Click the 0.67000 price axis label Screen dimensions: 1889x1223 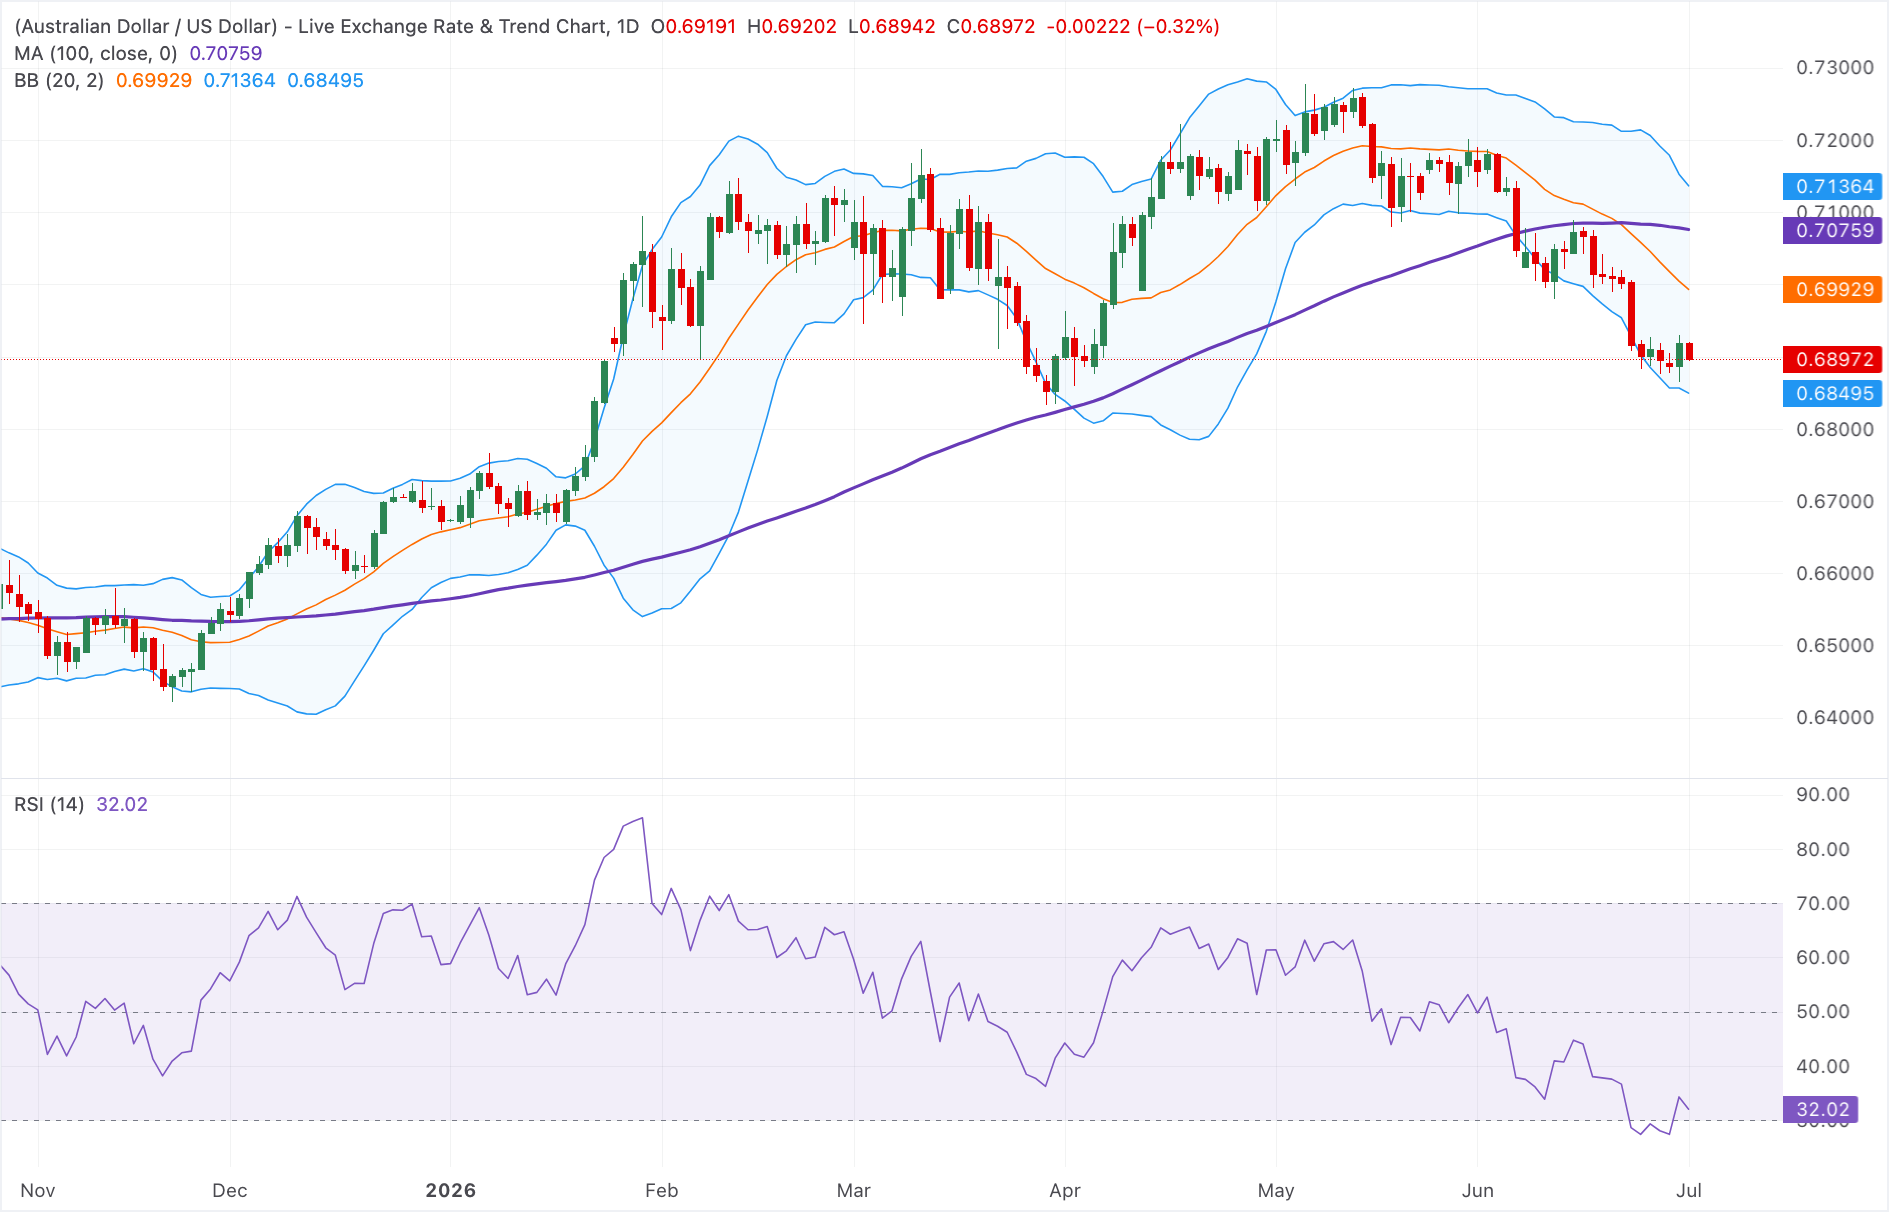pos(1835,502)
